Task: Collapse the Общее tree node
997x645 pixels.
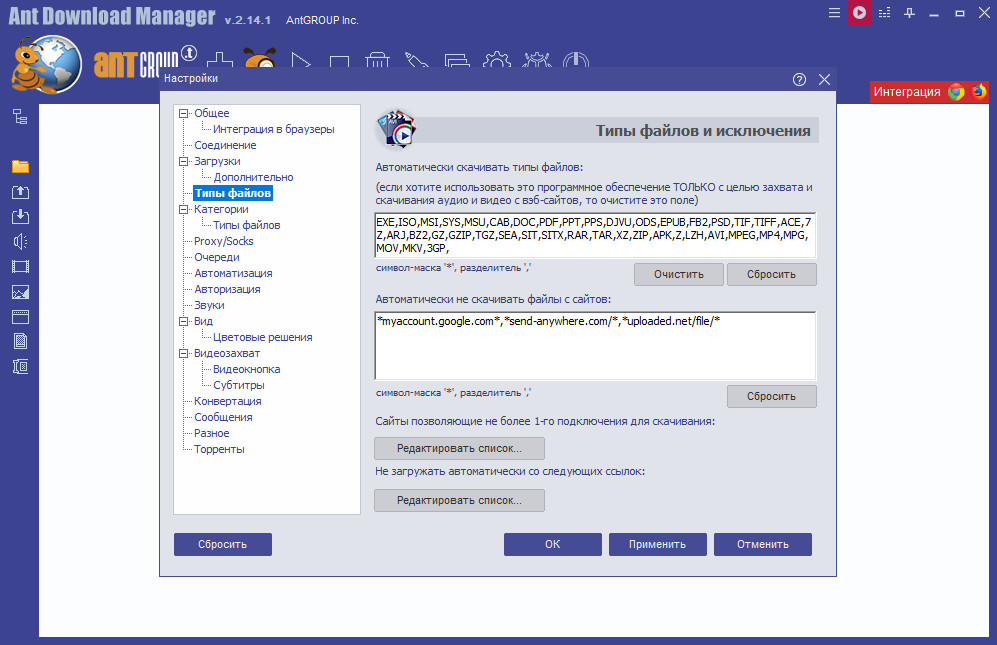Action: (x=184, y=113)
